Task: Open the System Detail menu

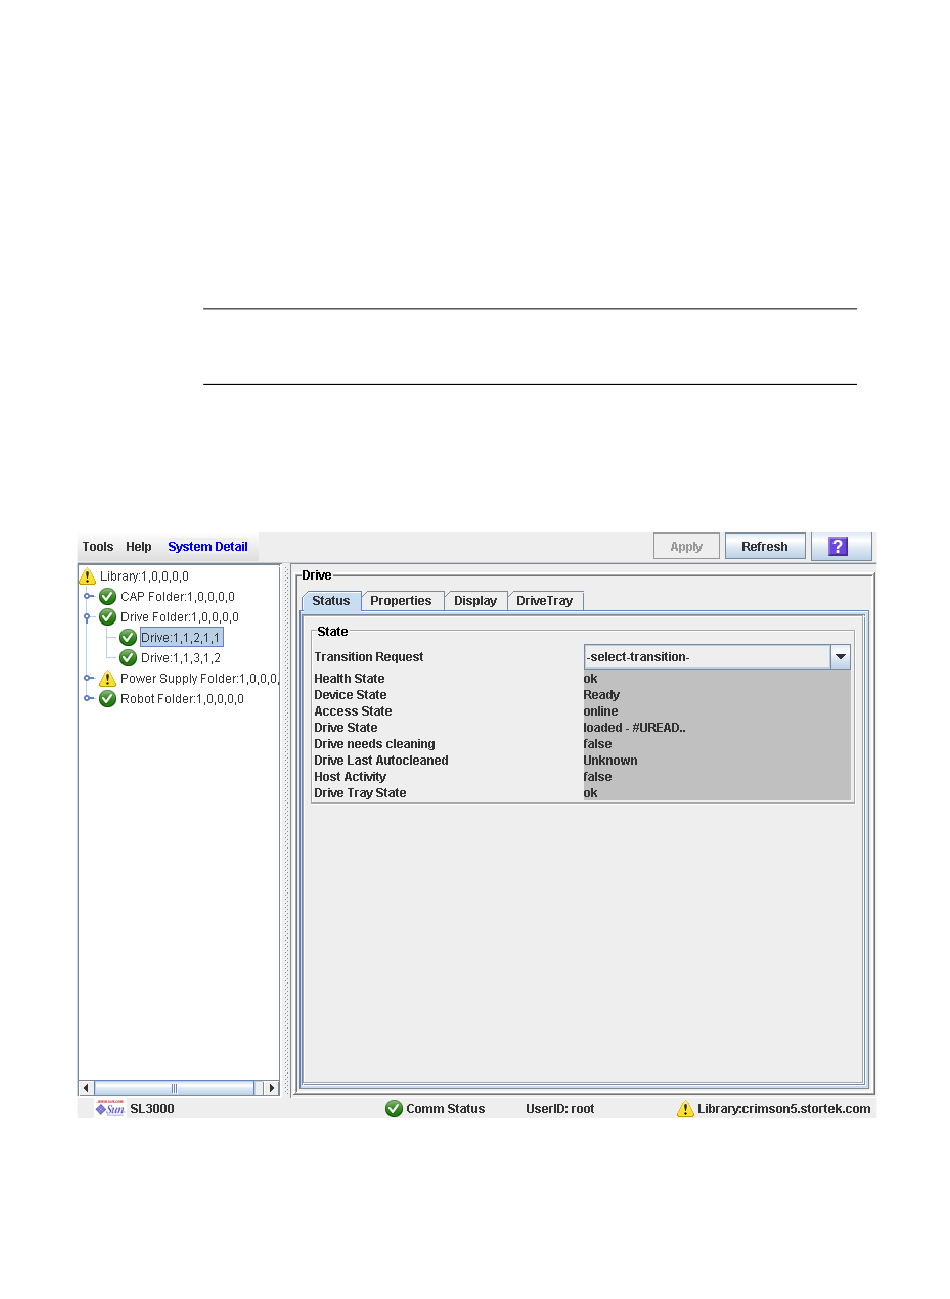Action: coord(208,547)
